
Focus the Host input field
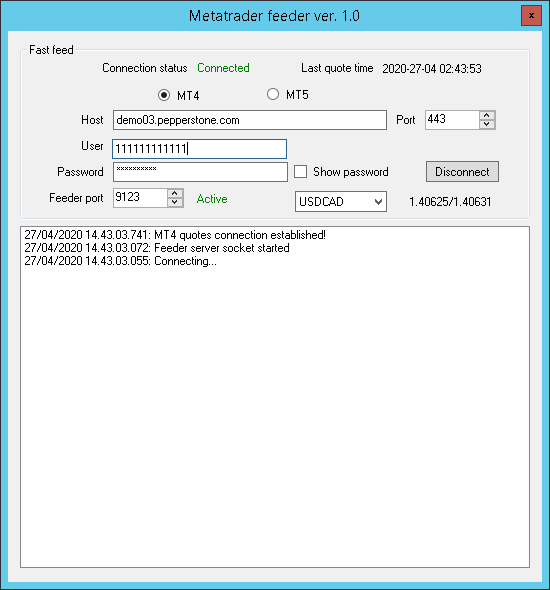pos(250,120)
